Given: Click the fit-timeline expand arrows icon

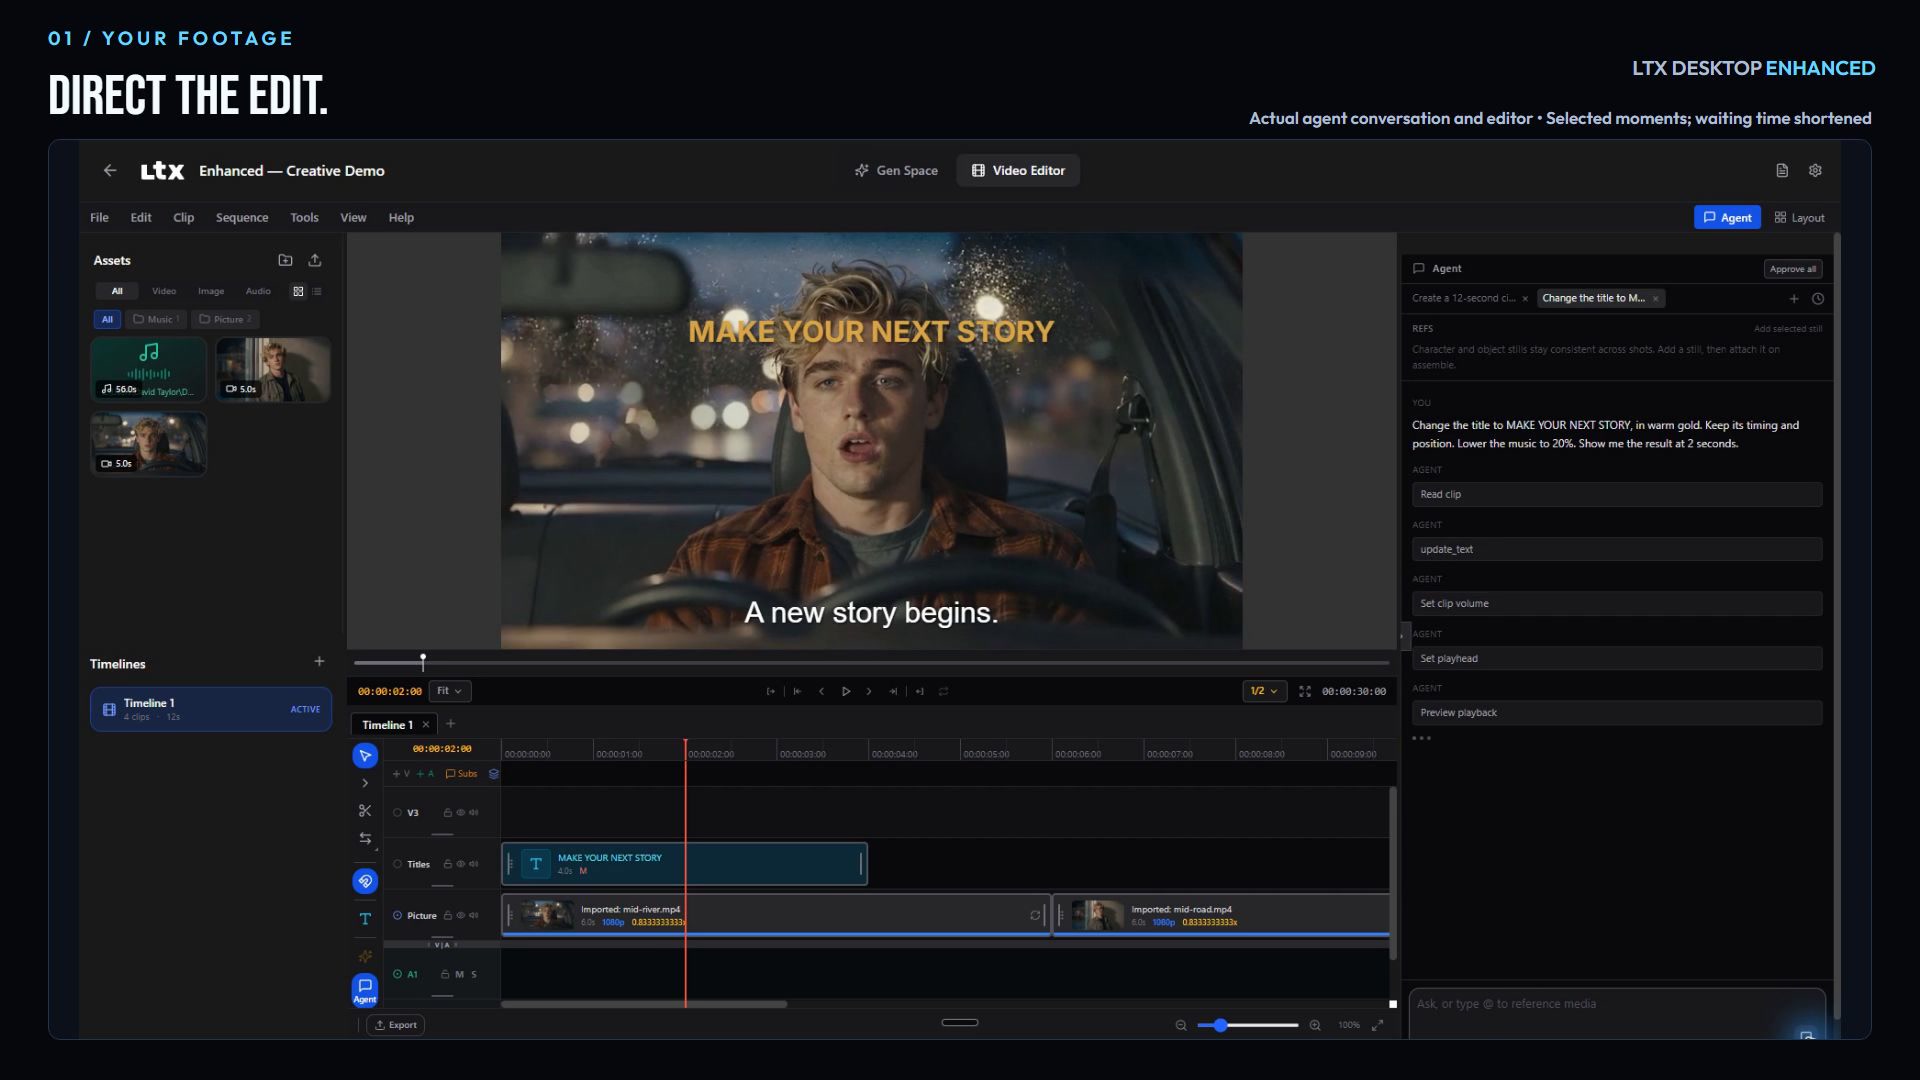Looking at the screenshot, I should pos(1377,1025).
